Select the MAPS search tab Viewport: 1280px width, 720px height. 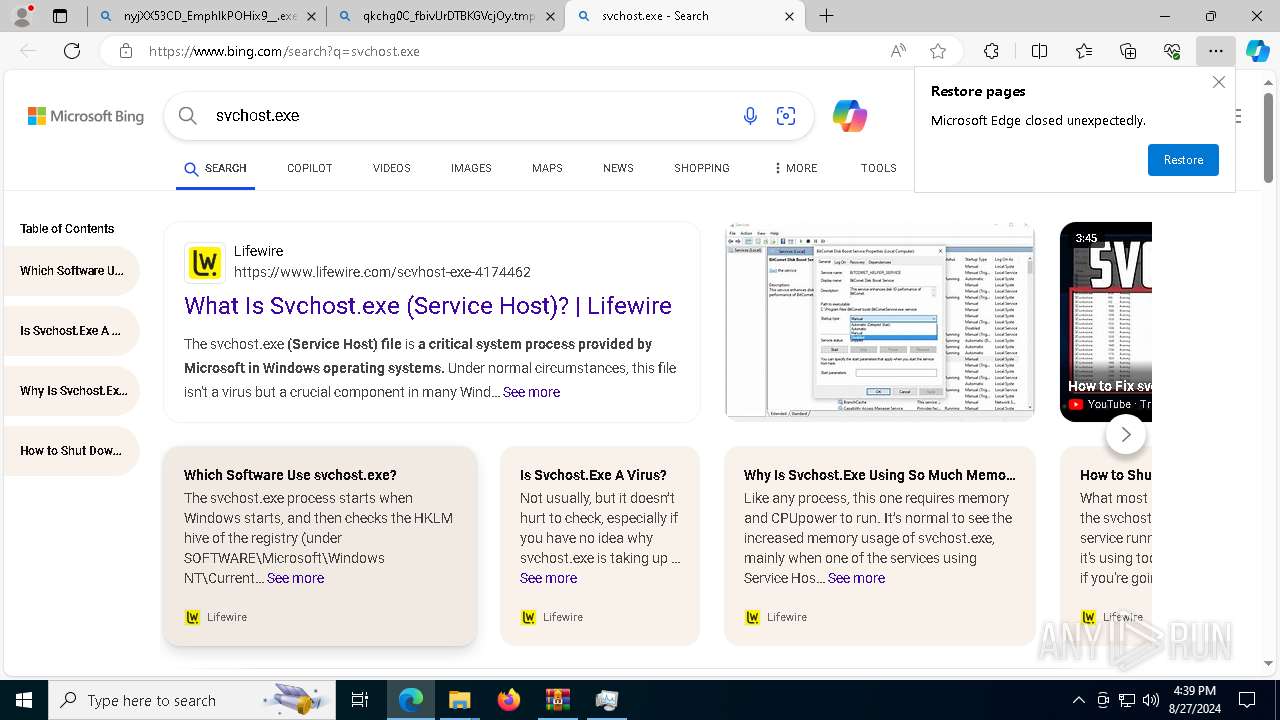pyautogui.click(x=547, y=168)
